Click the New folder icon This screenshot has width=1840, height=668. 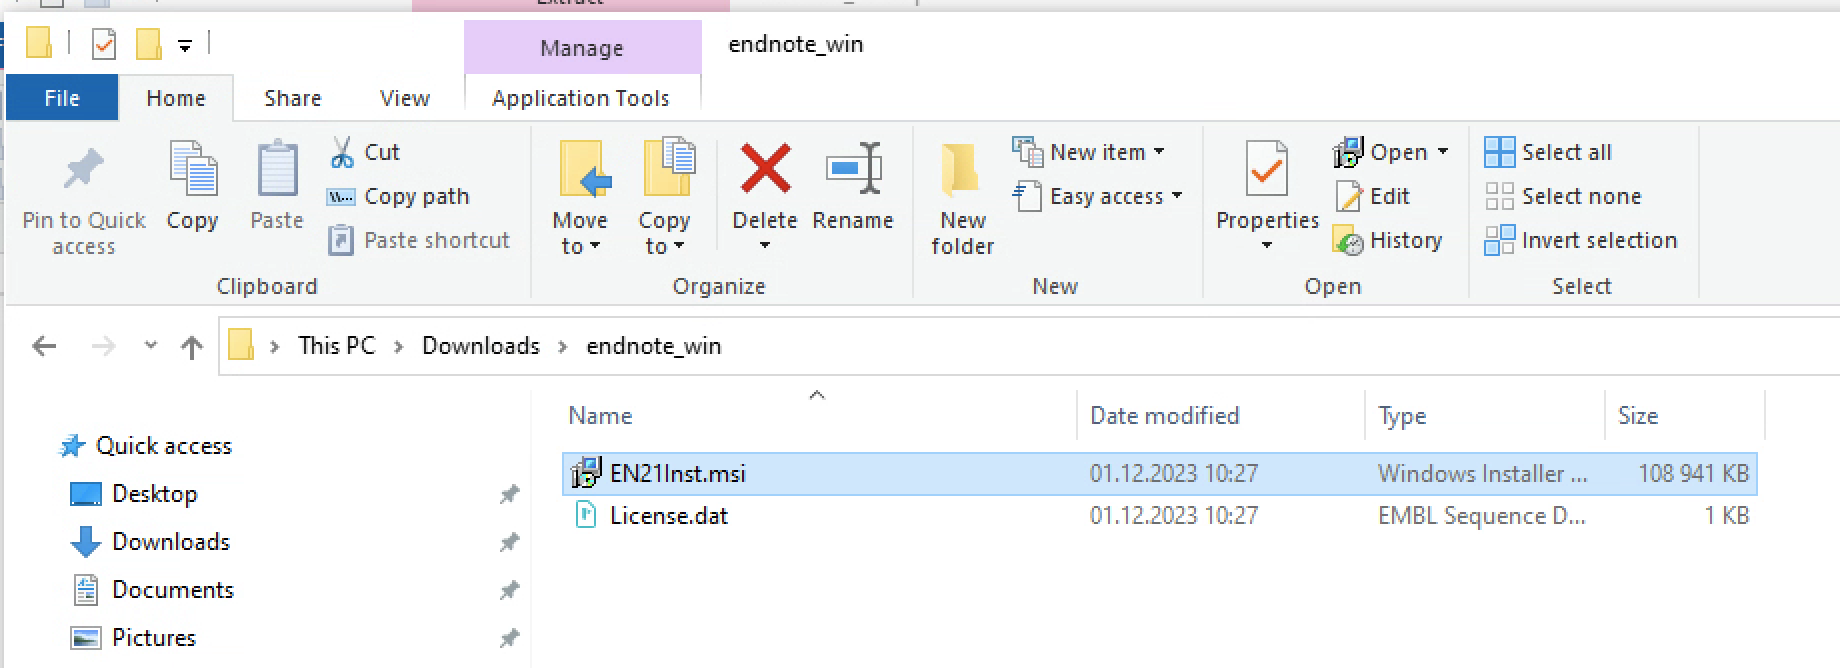click(961, 168)
